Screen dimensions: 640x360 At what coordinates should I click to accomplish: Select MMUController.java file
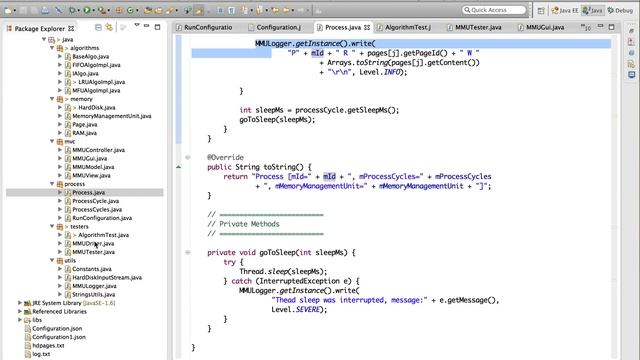[x=98, y=150]
